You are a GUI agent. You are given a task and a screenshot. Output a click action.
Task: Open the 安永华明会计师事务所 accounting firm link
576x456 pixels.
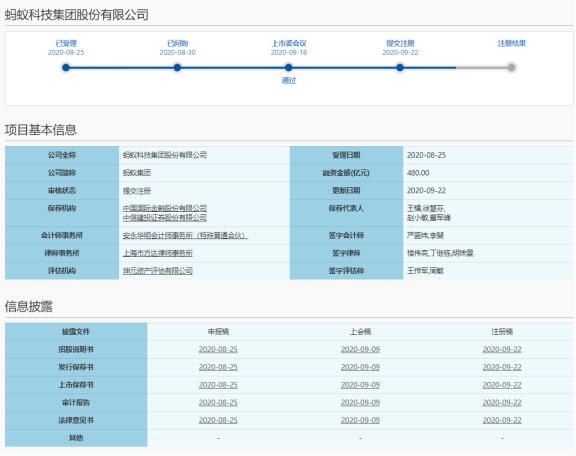tap(185, 236)
